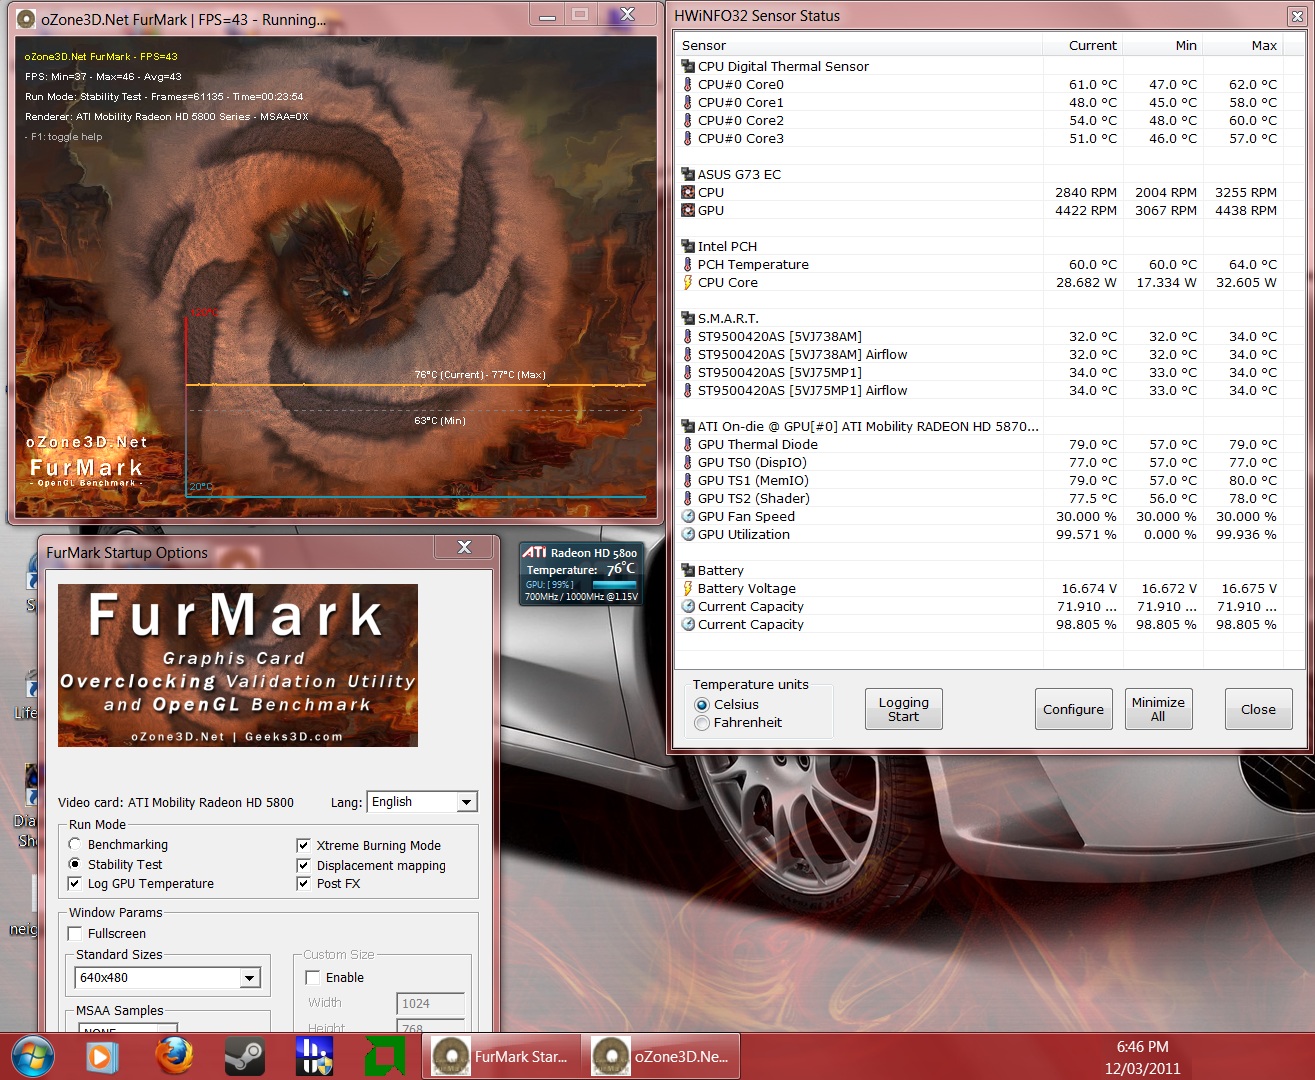The image size is (1315, 1080).
Task: Select the ST9500420AS [5VJ75MP1] Airflow row
Action: click(x=979, y=390)
